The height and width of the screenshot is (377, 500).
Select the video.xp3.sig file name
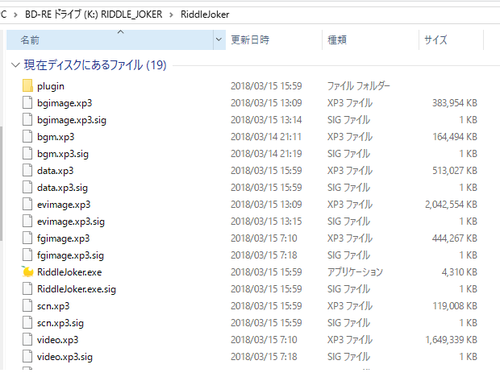coord(65,357)
